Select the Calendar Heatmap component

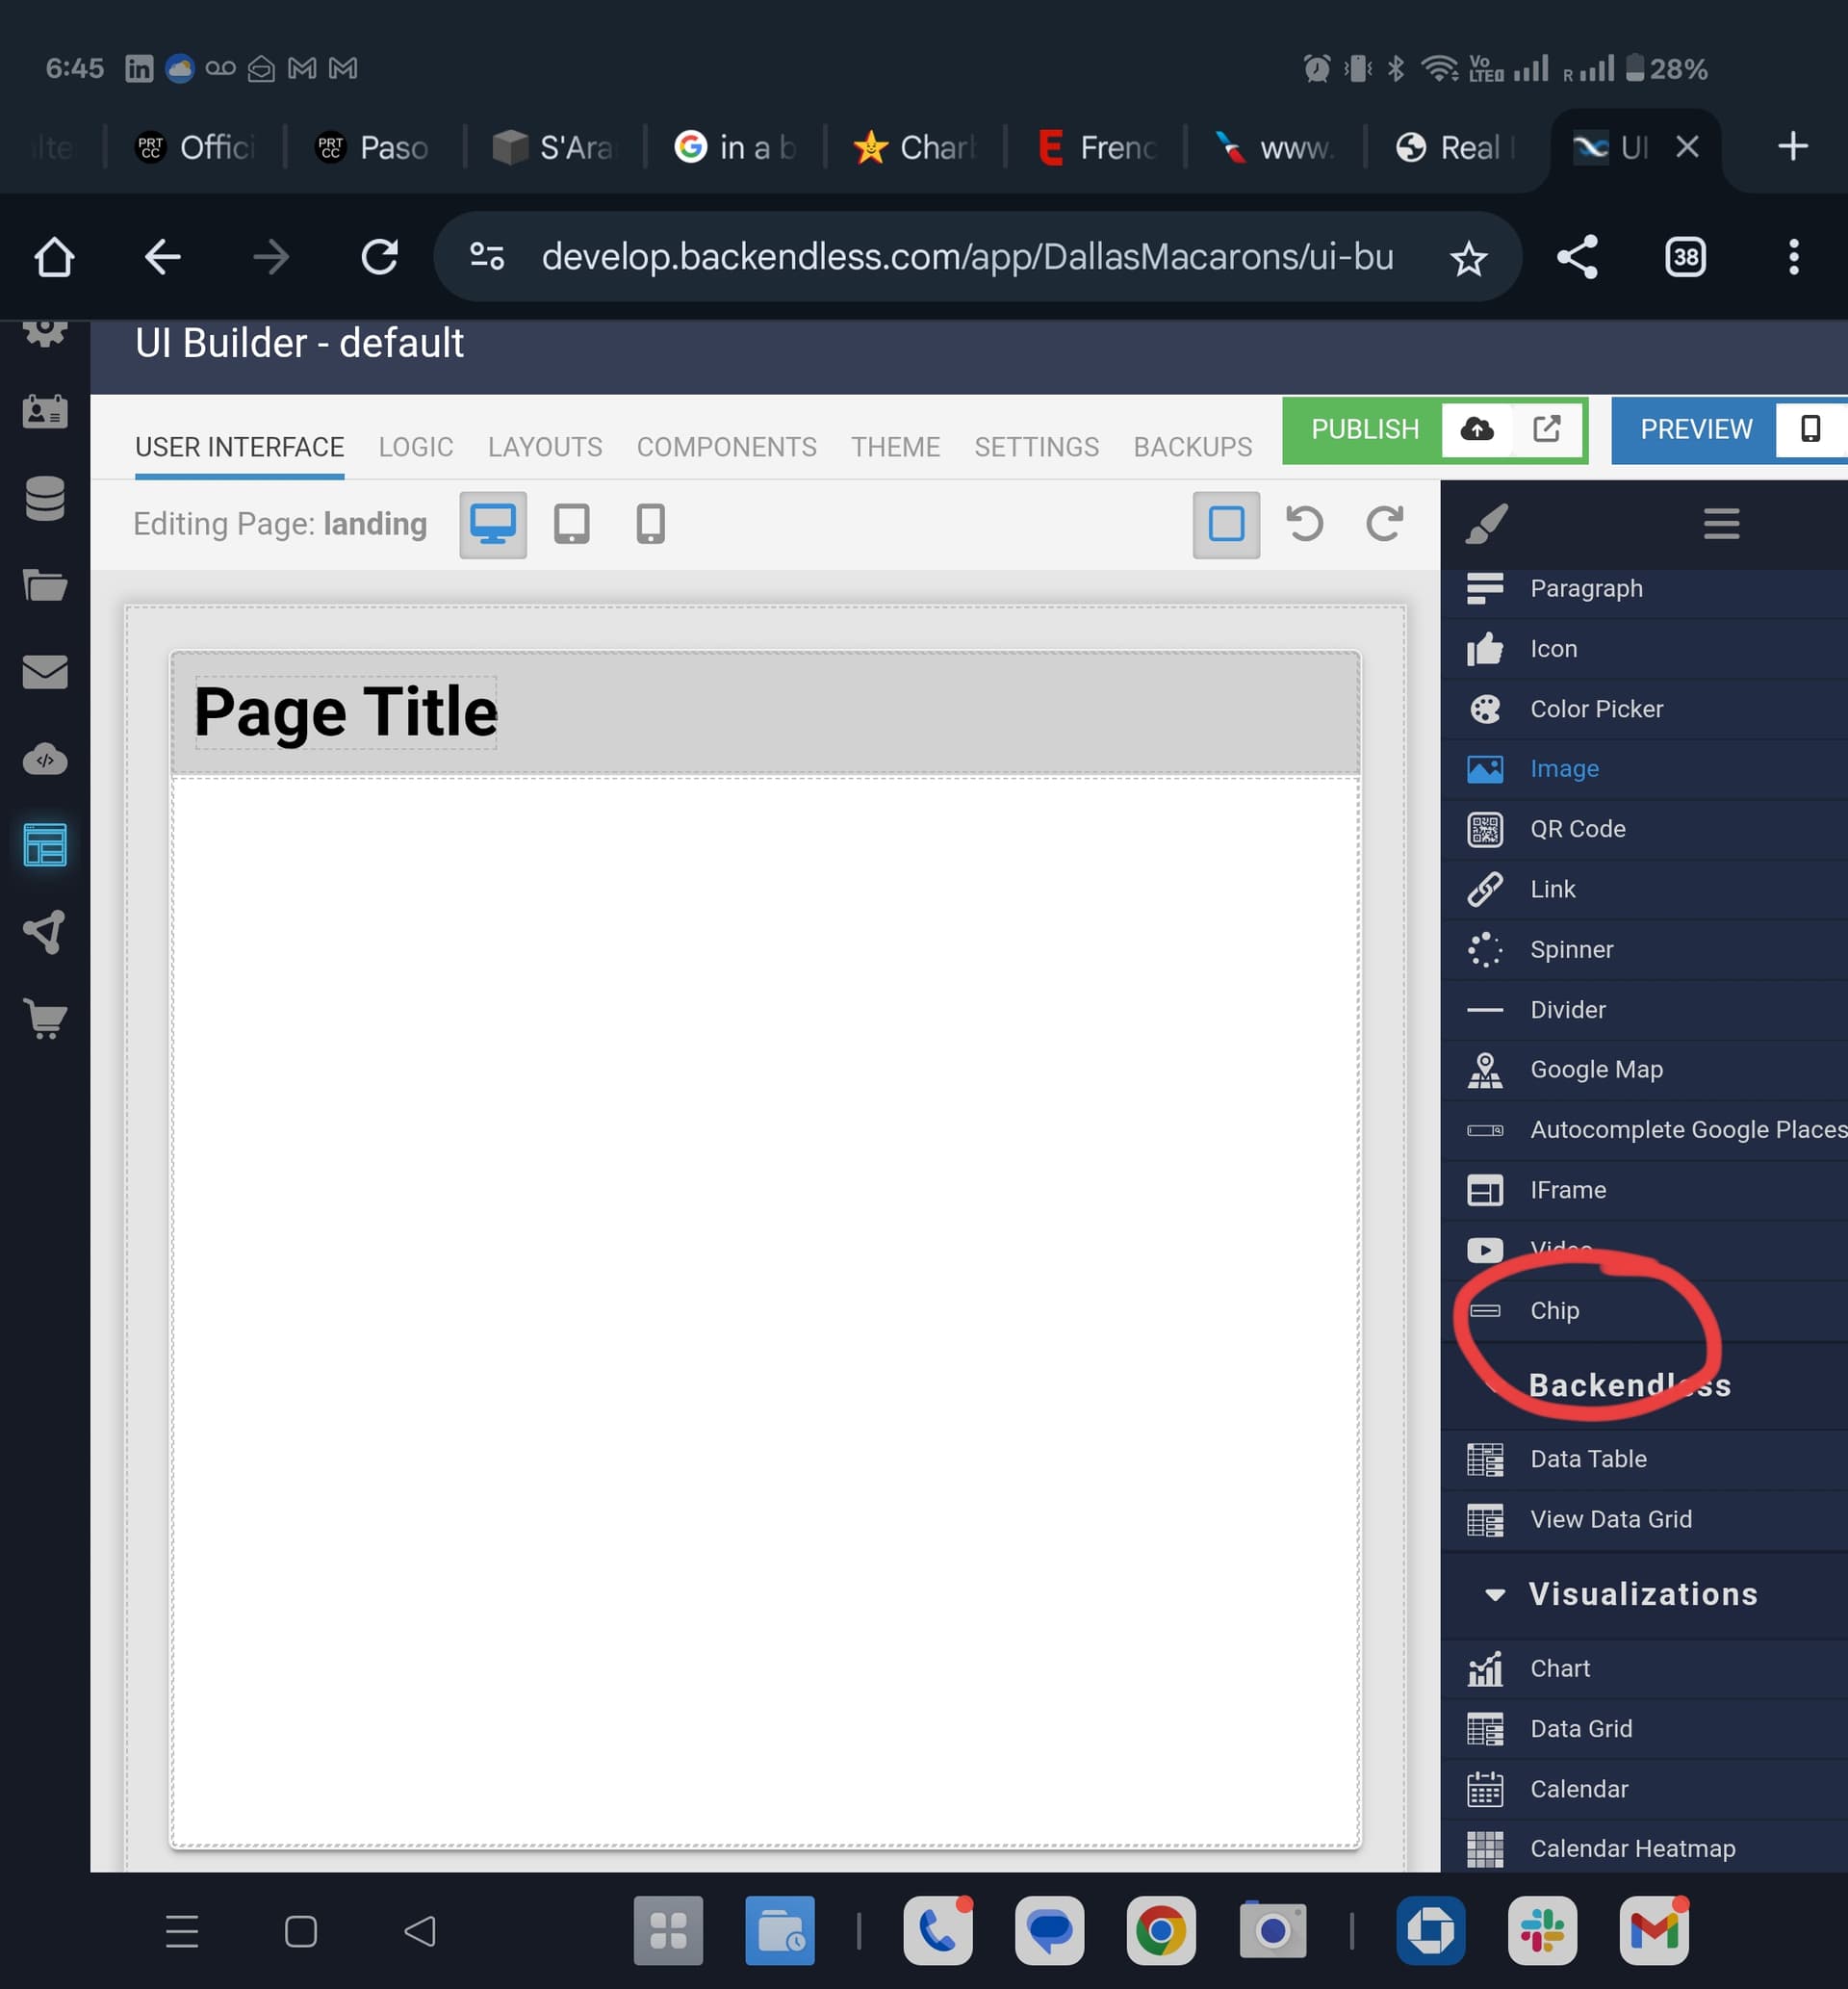coord(1644,1849)
